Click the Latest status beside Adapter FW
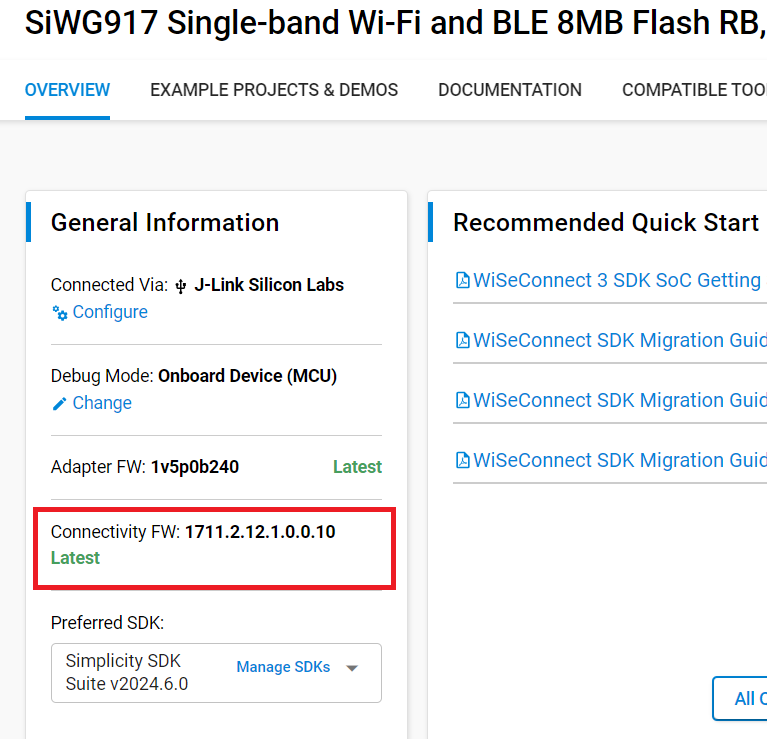The height and width of the screenshot is (739, 767). point(357,467)
